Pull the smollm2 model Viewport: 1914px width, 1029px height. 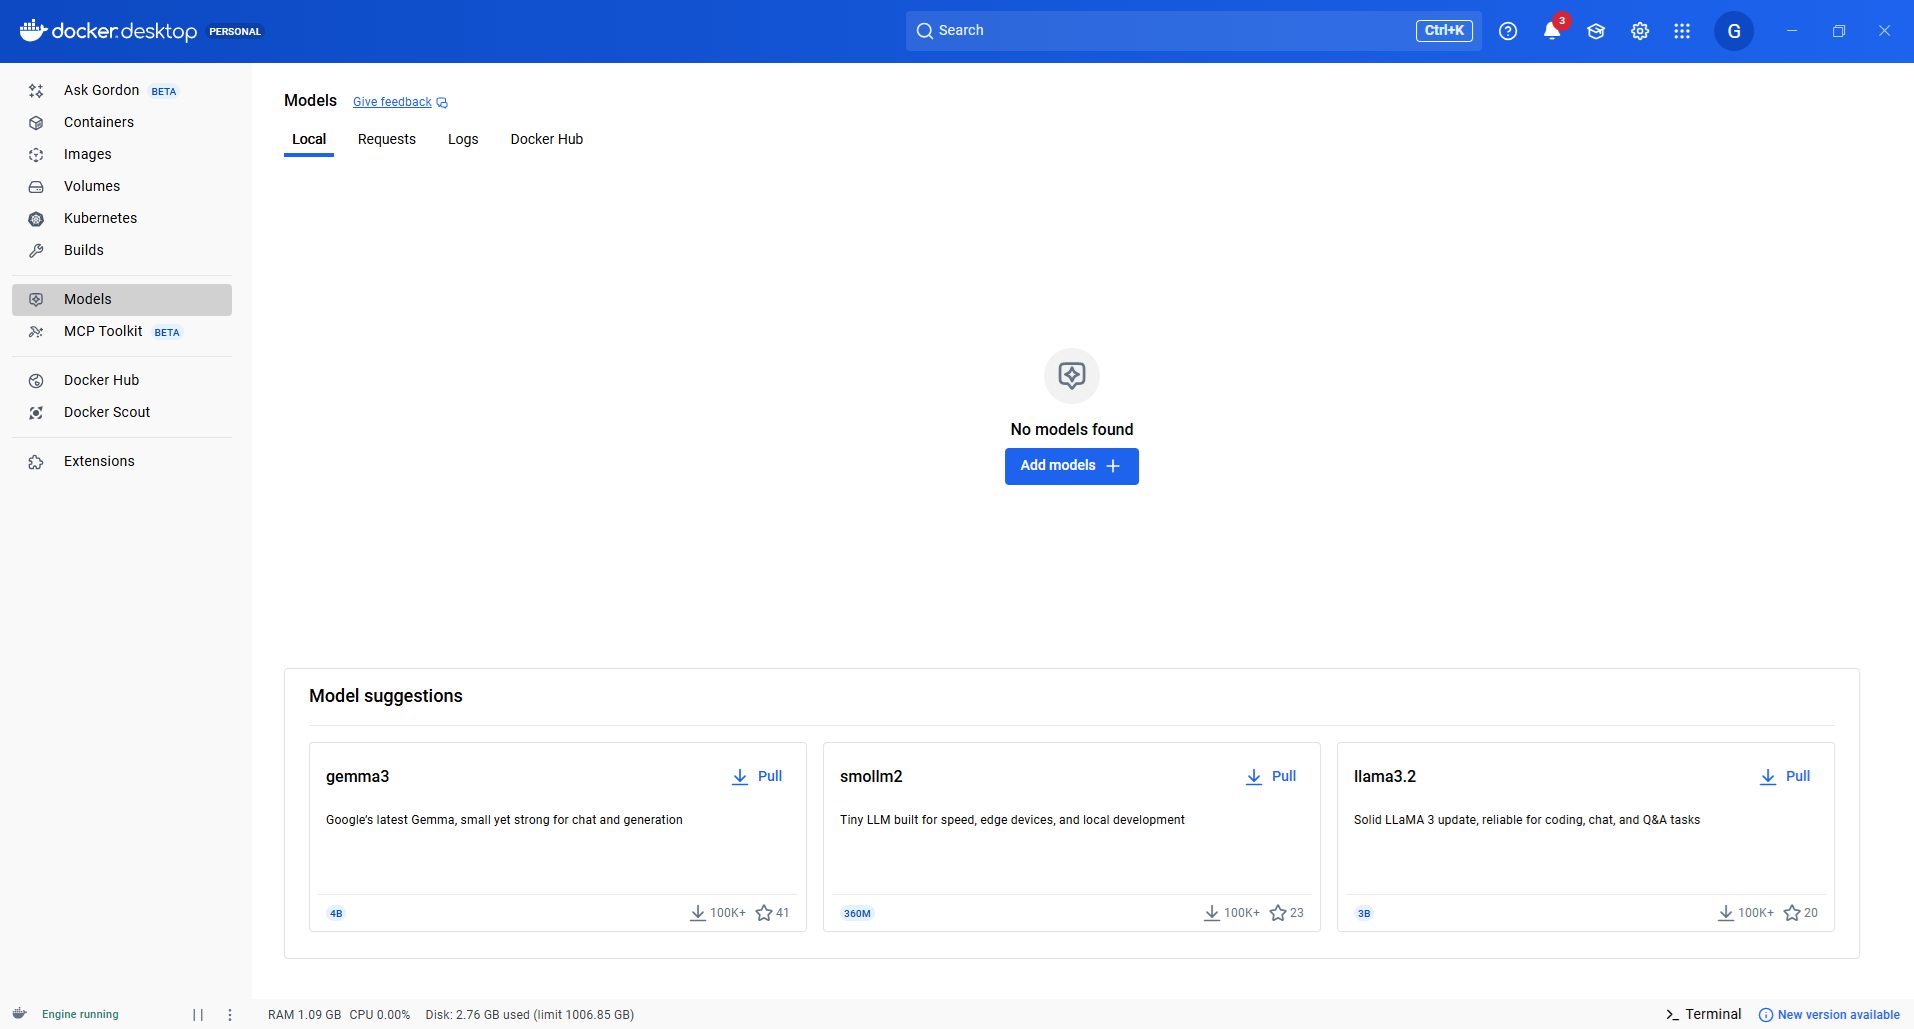[x=1271, y=777]
